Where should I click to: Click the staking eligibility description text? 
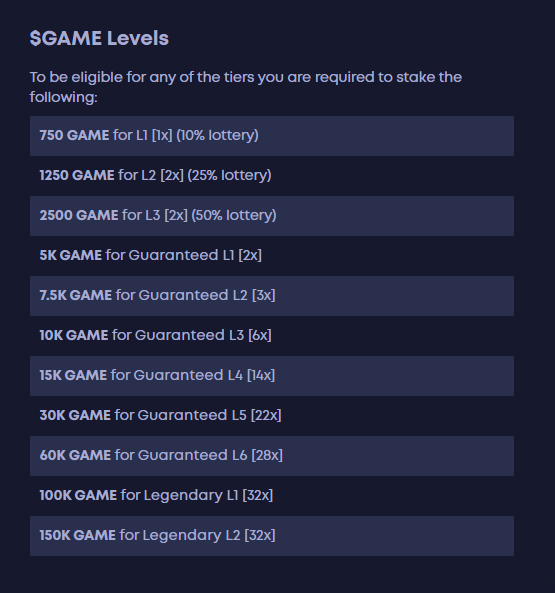click(246, 87)
